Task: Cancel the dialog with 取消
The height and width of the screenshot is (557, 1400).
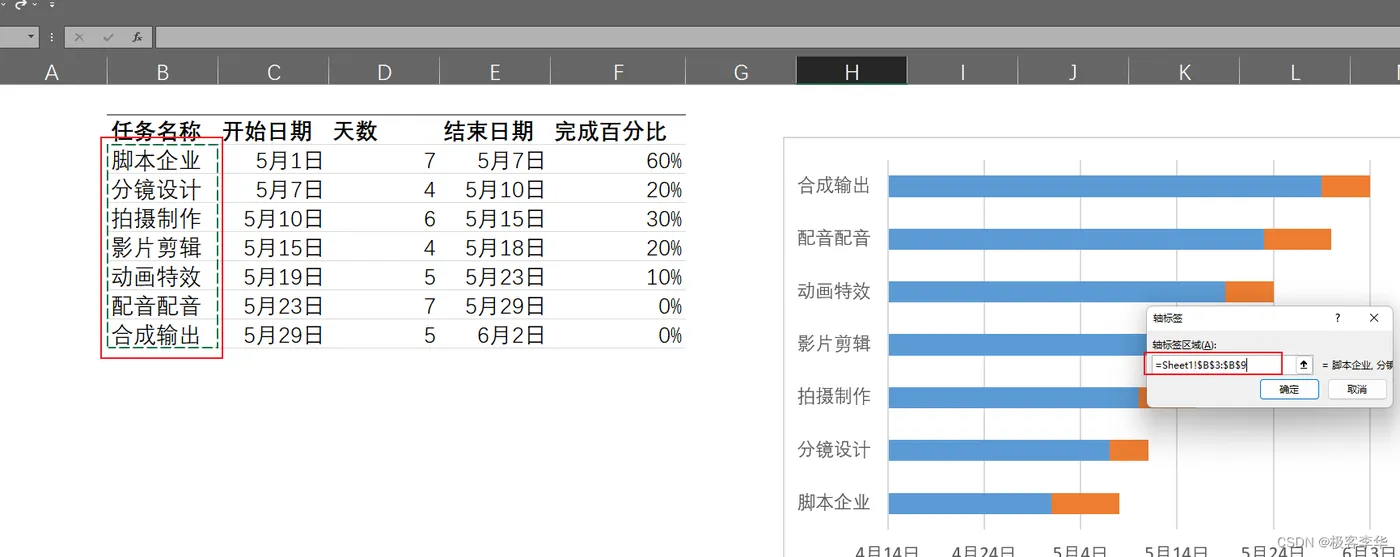Action: (1357, 389)
